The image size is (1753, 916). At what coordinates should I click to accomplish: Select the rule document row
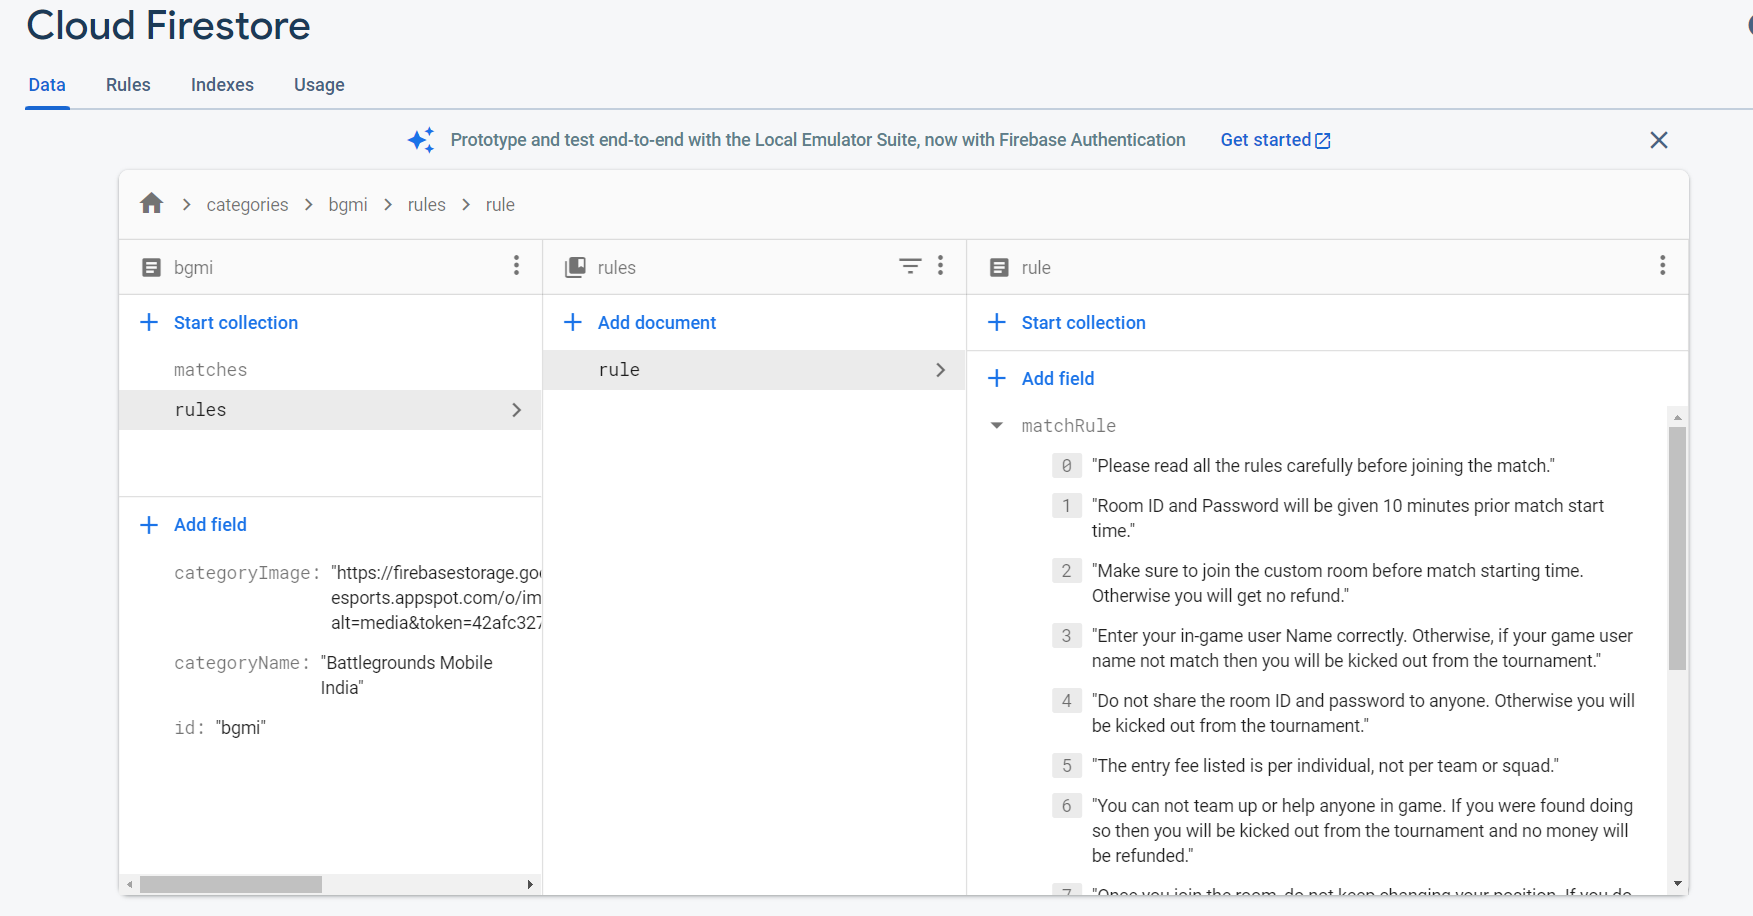click(x=754, y=370)
